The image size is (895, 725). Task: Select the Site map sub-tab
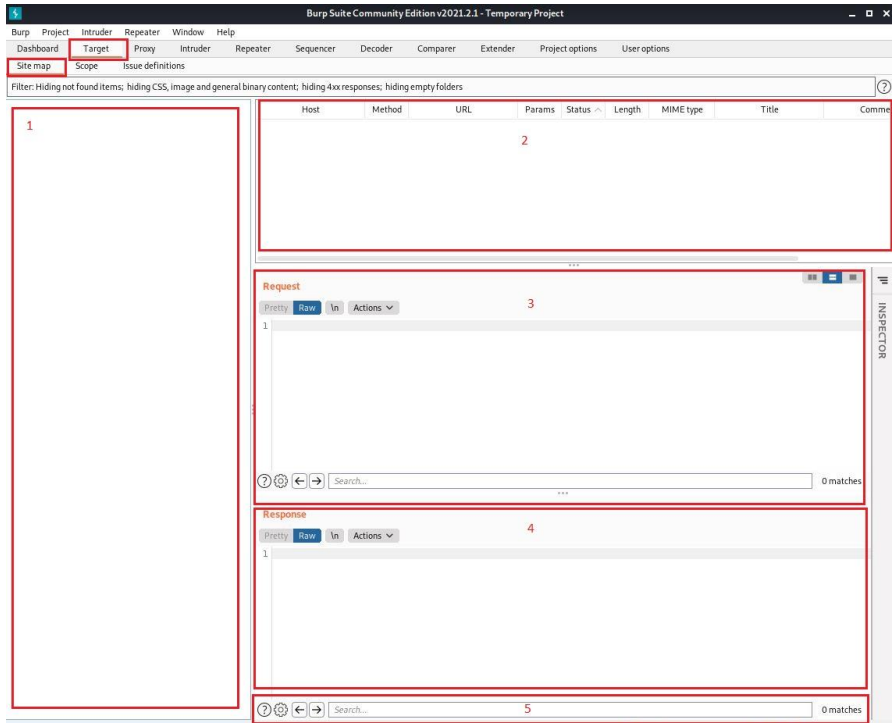(34, 66)
